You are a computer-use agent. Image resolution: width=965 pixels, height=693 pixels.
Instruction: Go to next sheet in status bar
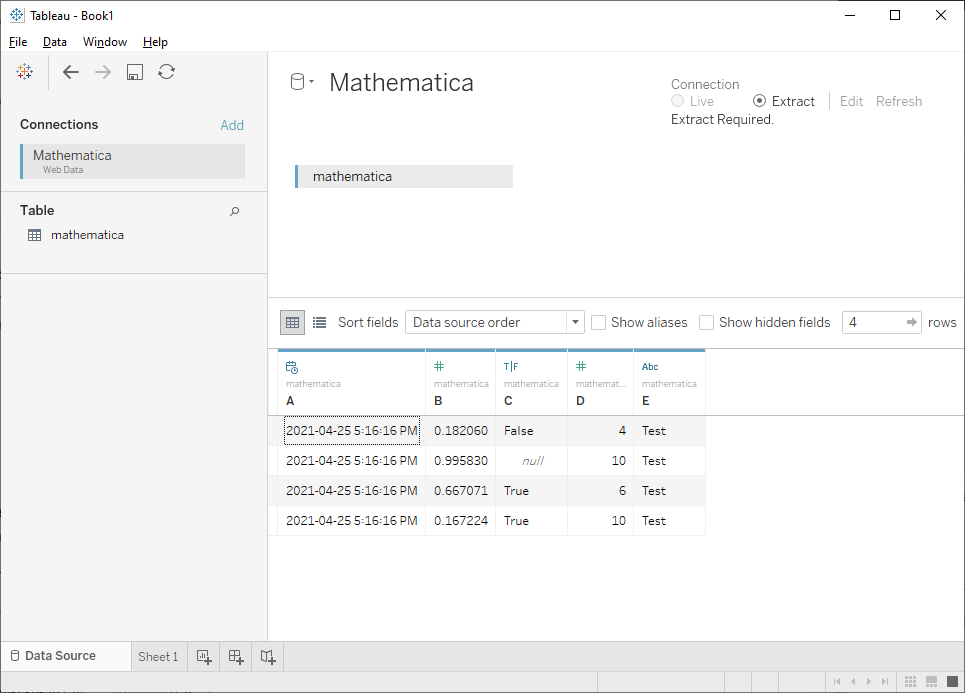click(869, 681)
